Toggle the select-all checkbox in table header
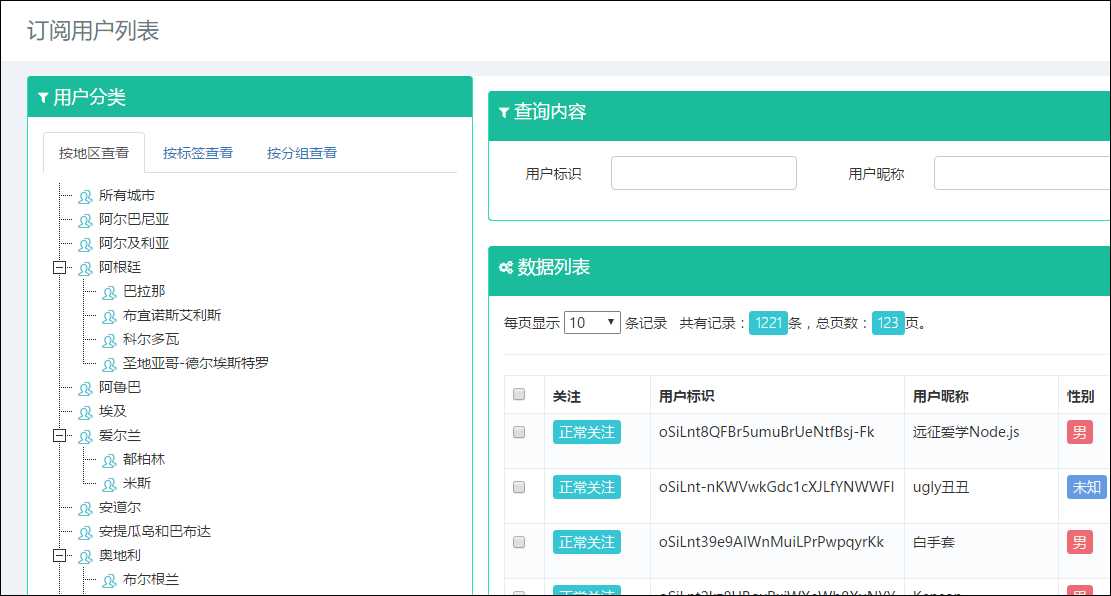The image size is (1111, 596). (x=519, y=394)
